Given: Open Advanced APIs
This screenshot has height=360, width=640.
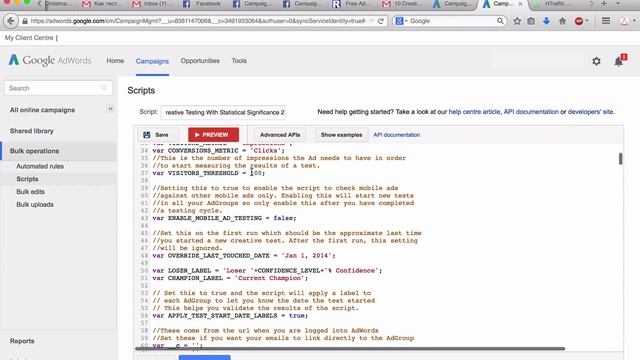Looking at the screenshot, I should 280,135.
